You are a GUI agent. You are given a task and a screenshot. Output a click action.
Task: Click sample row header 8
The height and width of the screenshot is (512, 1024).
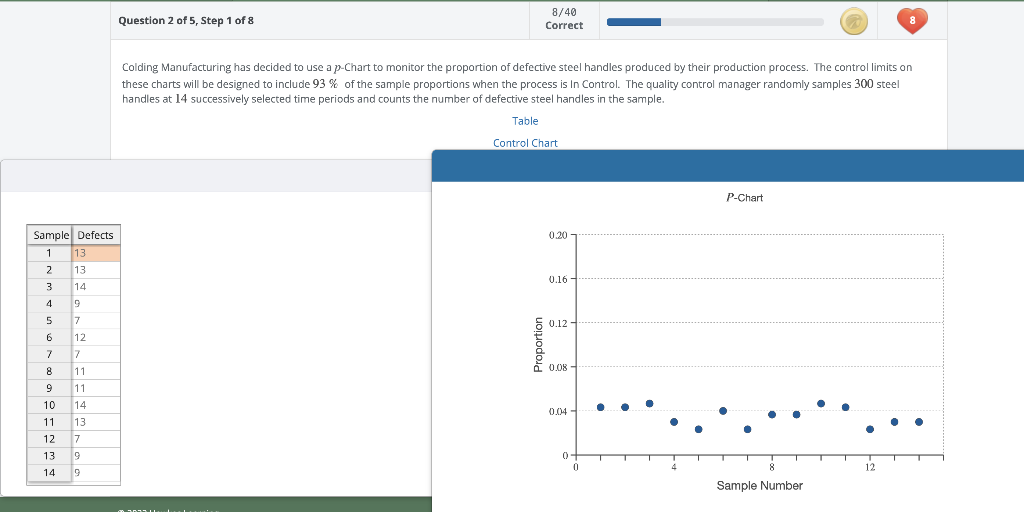click(x=50, y=371)
